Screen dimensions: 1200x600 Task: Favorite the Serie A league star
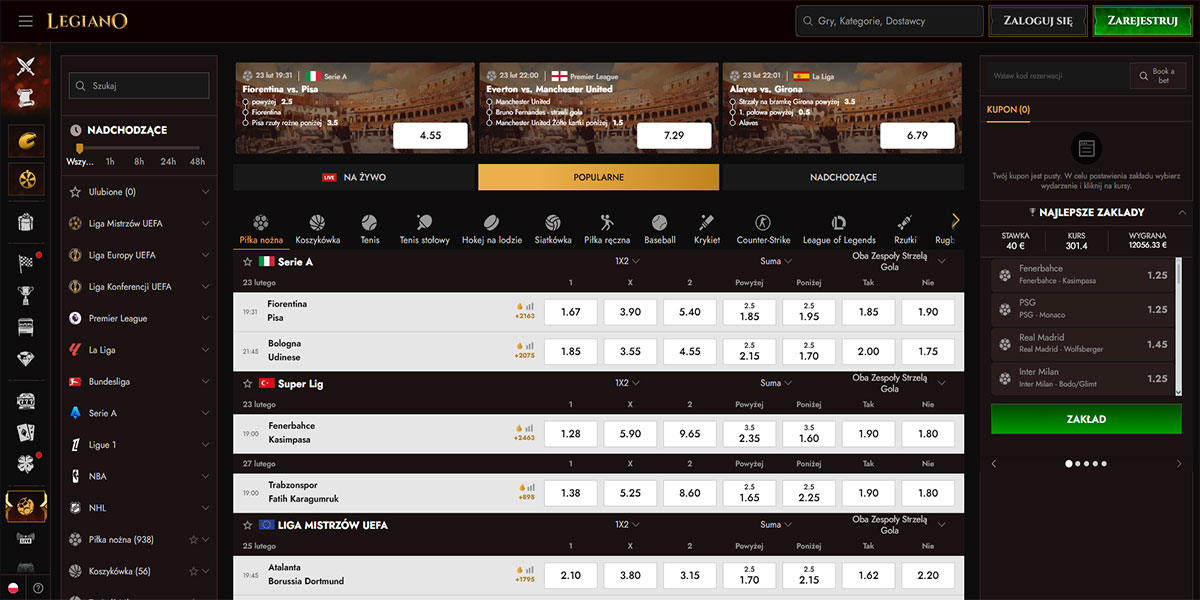pos(247,262)
